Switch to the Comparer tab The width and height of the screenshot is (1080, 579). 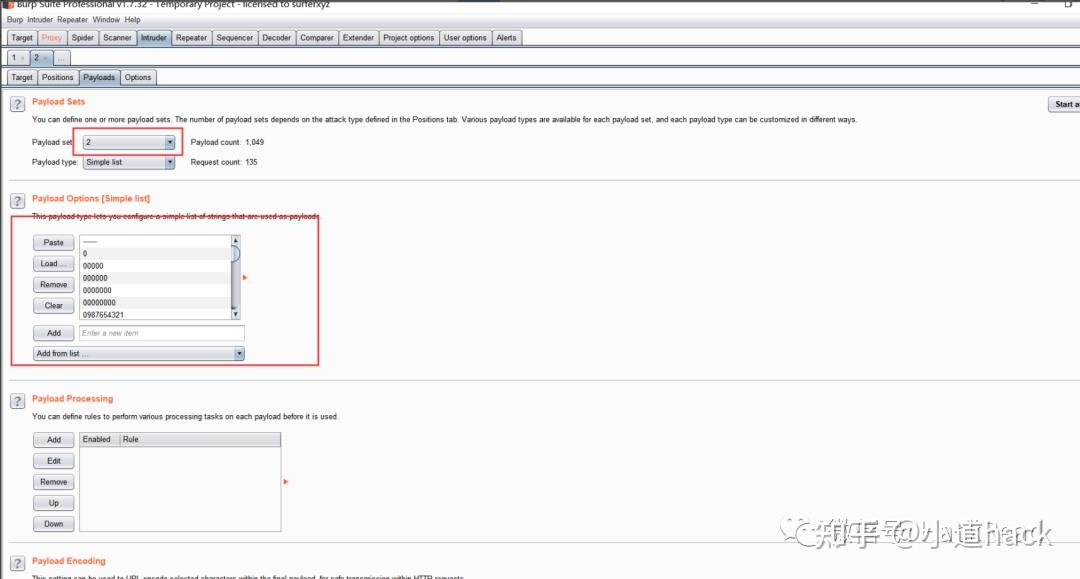[x=317, y=38]
